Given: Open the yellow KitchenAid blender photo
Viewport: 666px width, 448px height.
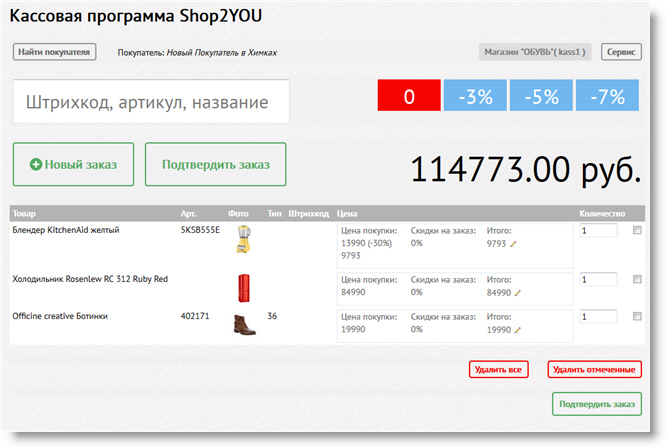Looking at the screenshot, I should click(x=241, y=239).
